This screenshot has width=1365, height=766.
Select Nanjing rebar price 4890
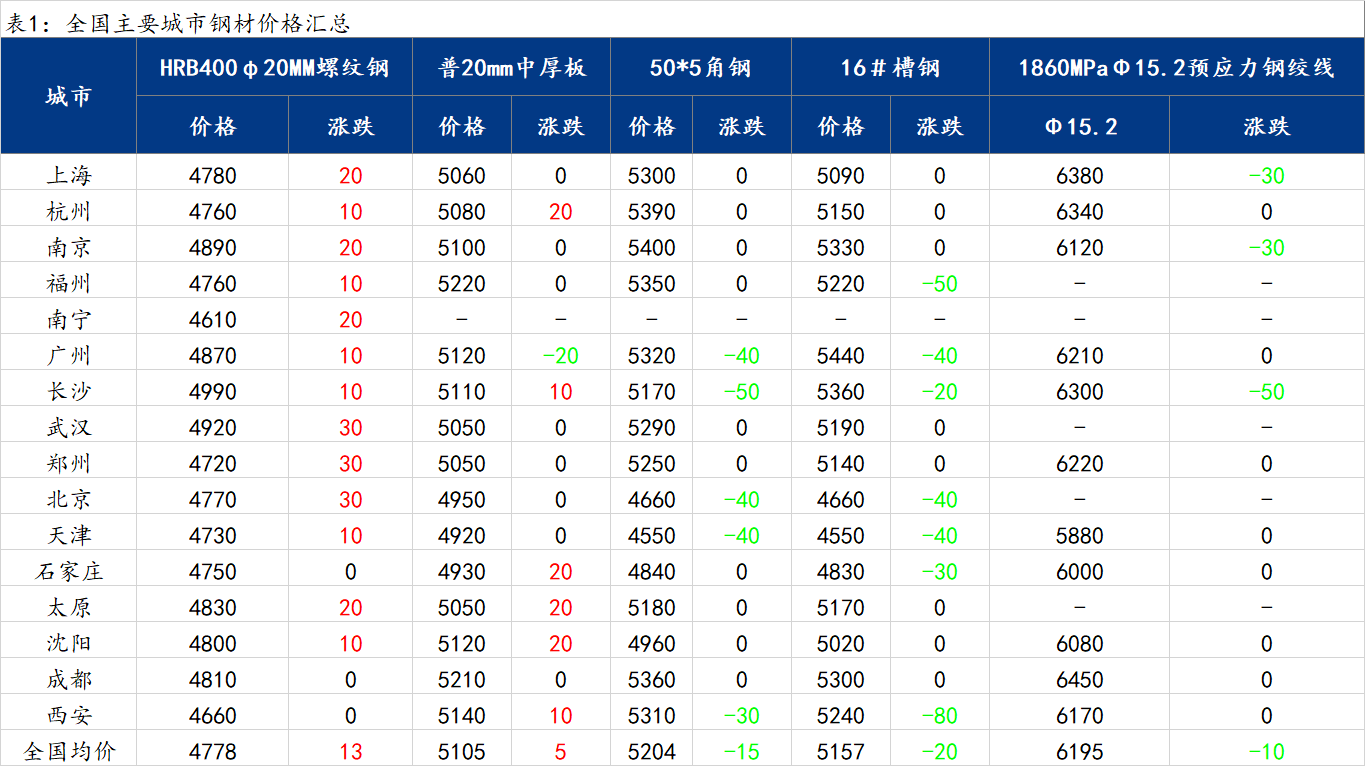[212, 248]
